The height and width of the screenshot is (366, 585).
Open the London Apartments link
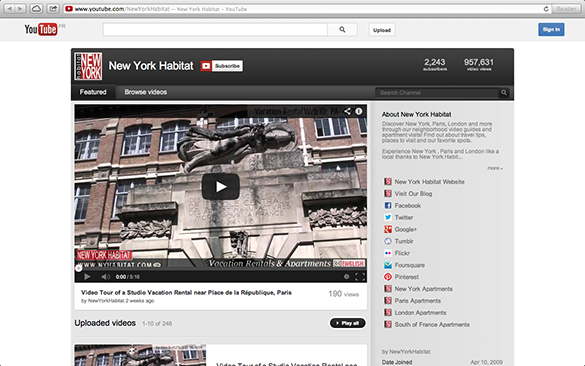(x=420, y=313)
